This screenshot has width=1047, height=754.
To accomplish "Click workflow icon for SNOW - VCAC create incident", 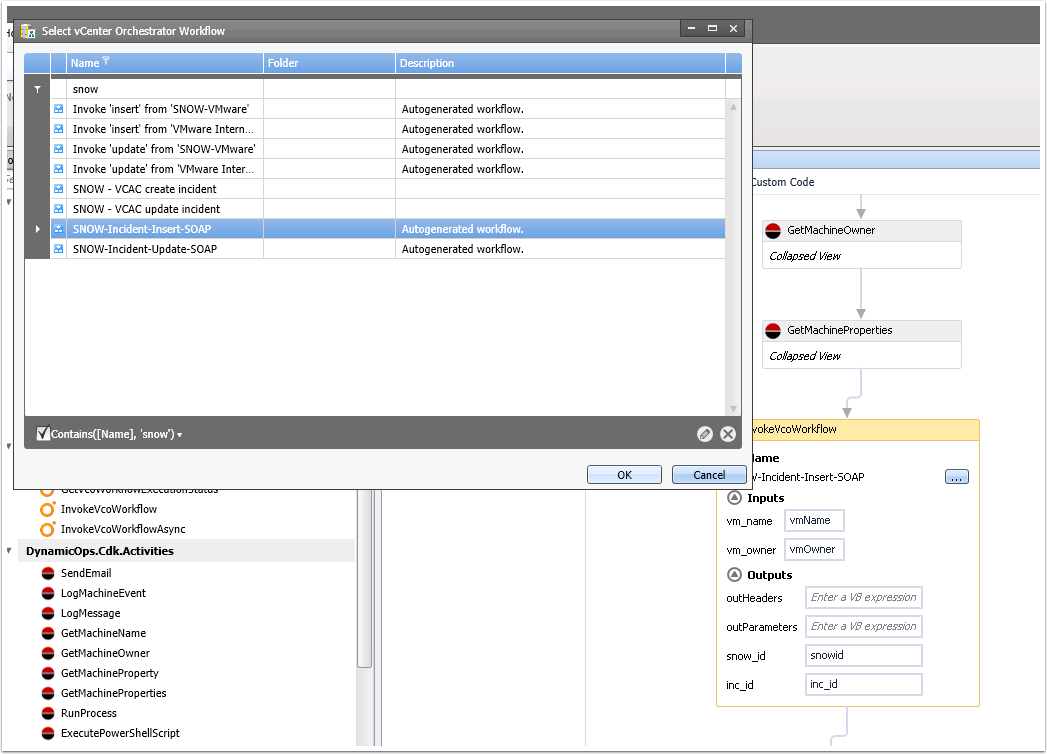I will coord(59,189).
